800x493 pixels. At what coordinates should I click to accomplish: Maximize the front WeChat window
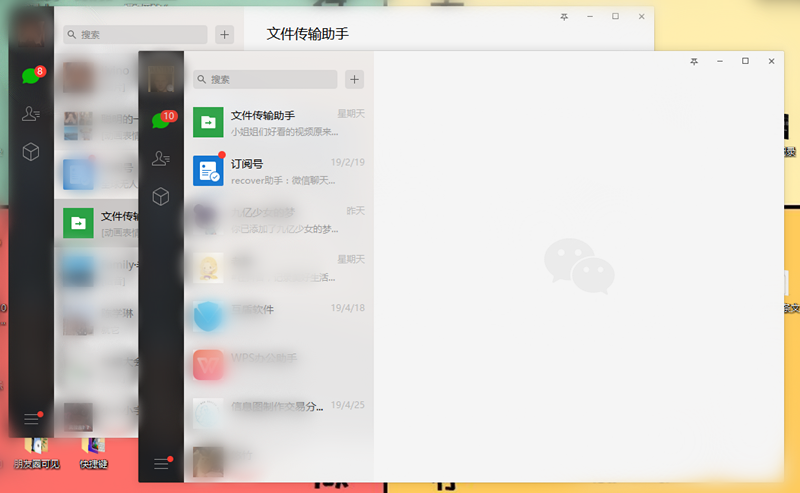[x=745, y=61]
